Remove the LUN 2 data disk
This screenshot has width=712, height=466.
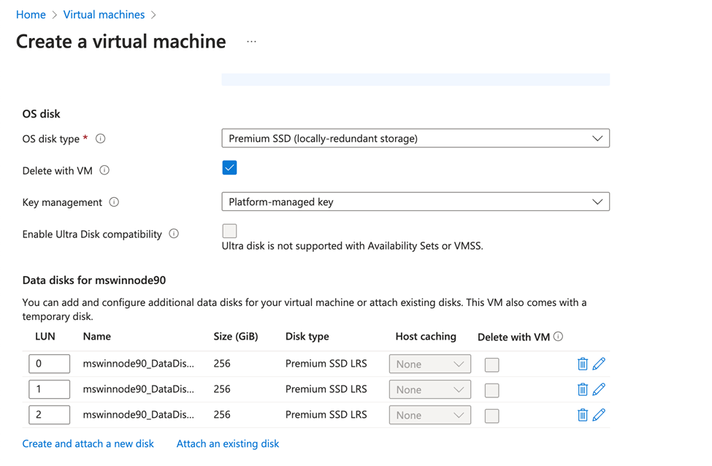point(583,415)
